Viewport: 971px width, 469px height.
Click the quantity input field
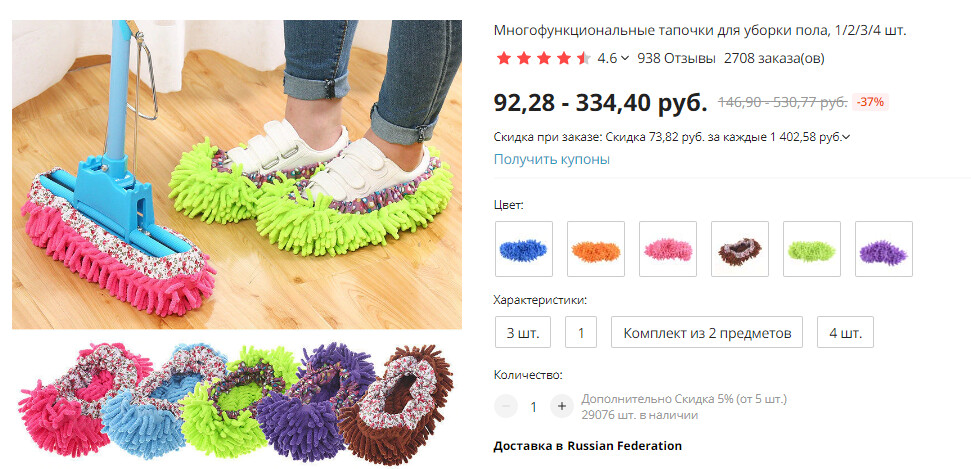(534, 407)
